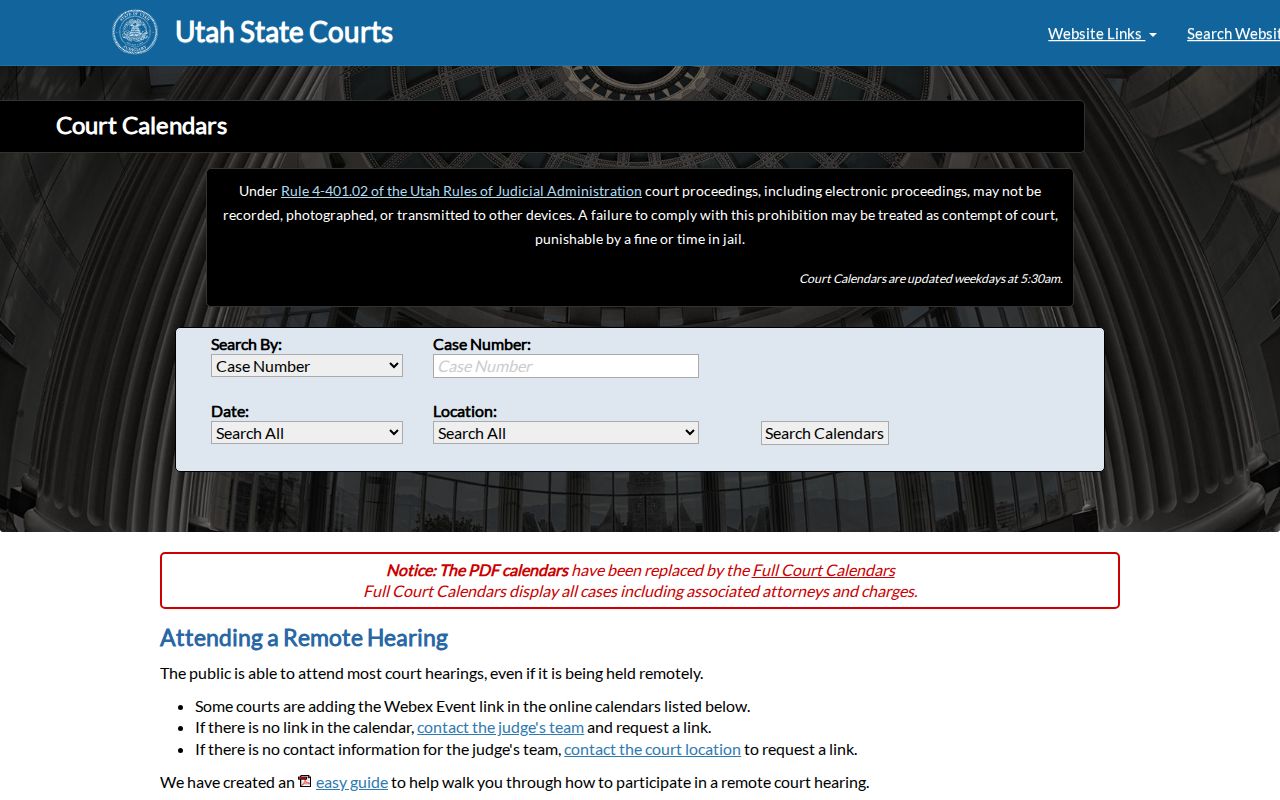The image size is (1280, 800).
Task: Click the 'Date:' label
Action: [x=230, y=411]
